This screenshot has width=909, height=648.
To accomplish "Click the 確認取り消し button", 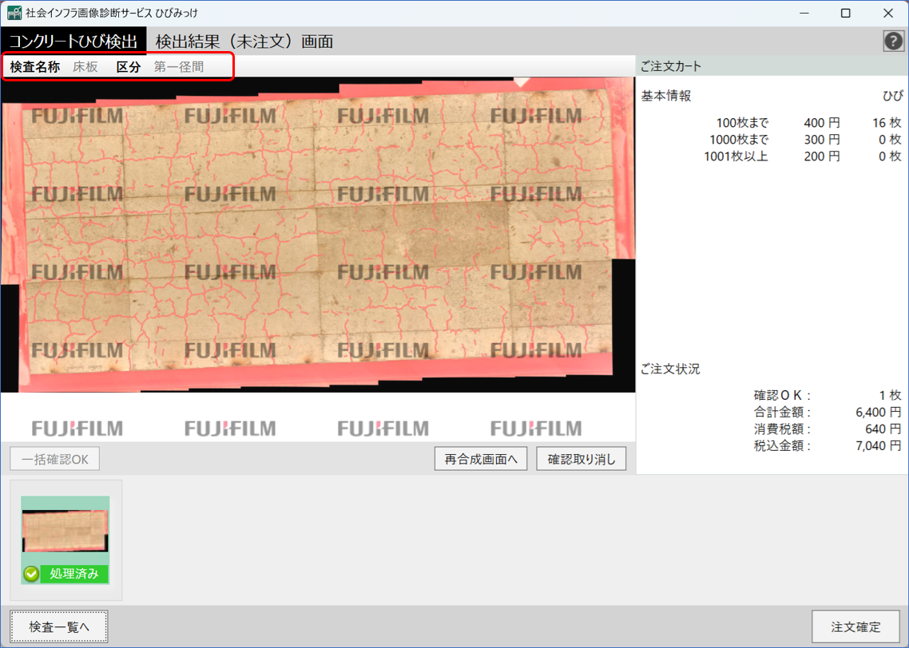I will point(581,459).
